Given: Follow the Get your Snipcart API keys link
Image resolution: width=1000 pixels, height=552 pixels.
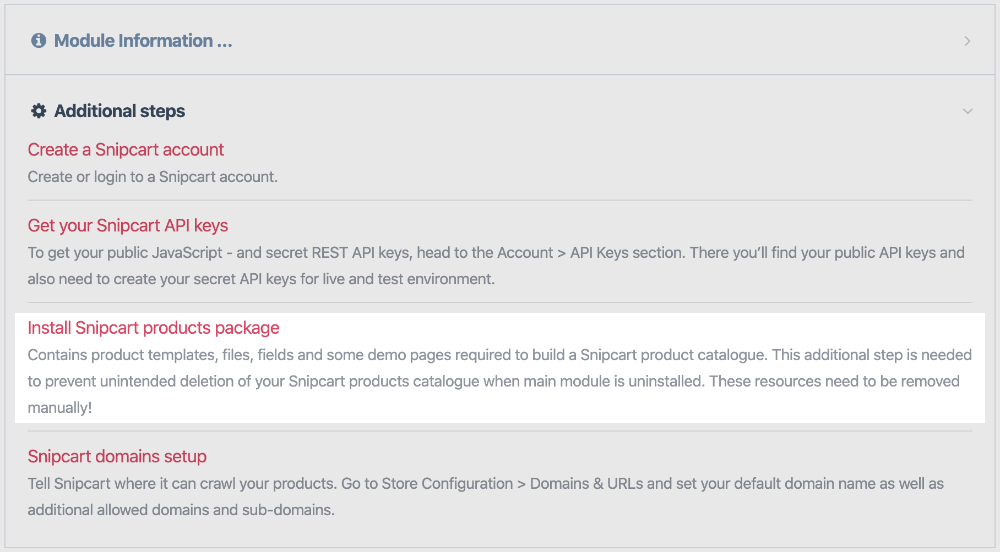Looking at the screenshot, I should pyautogui.click(x=128, y=226).
